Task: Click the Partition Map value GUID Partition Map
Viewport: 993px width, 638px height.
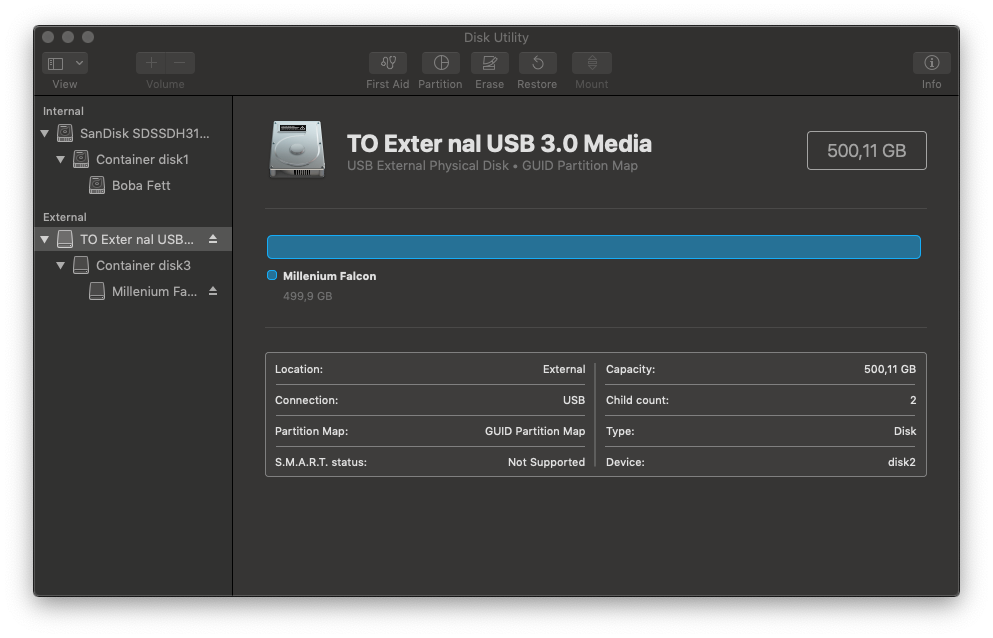Action: [x=534, y=431]
